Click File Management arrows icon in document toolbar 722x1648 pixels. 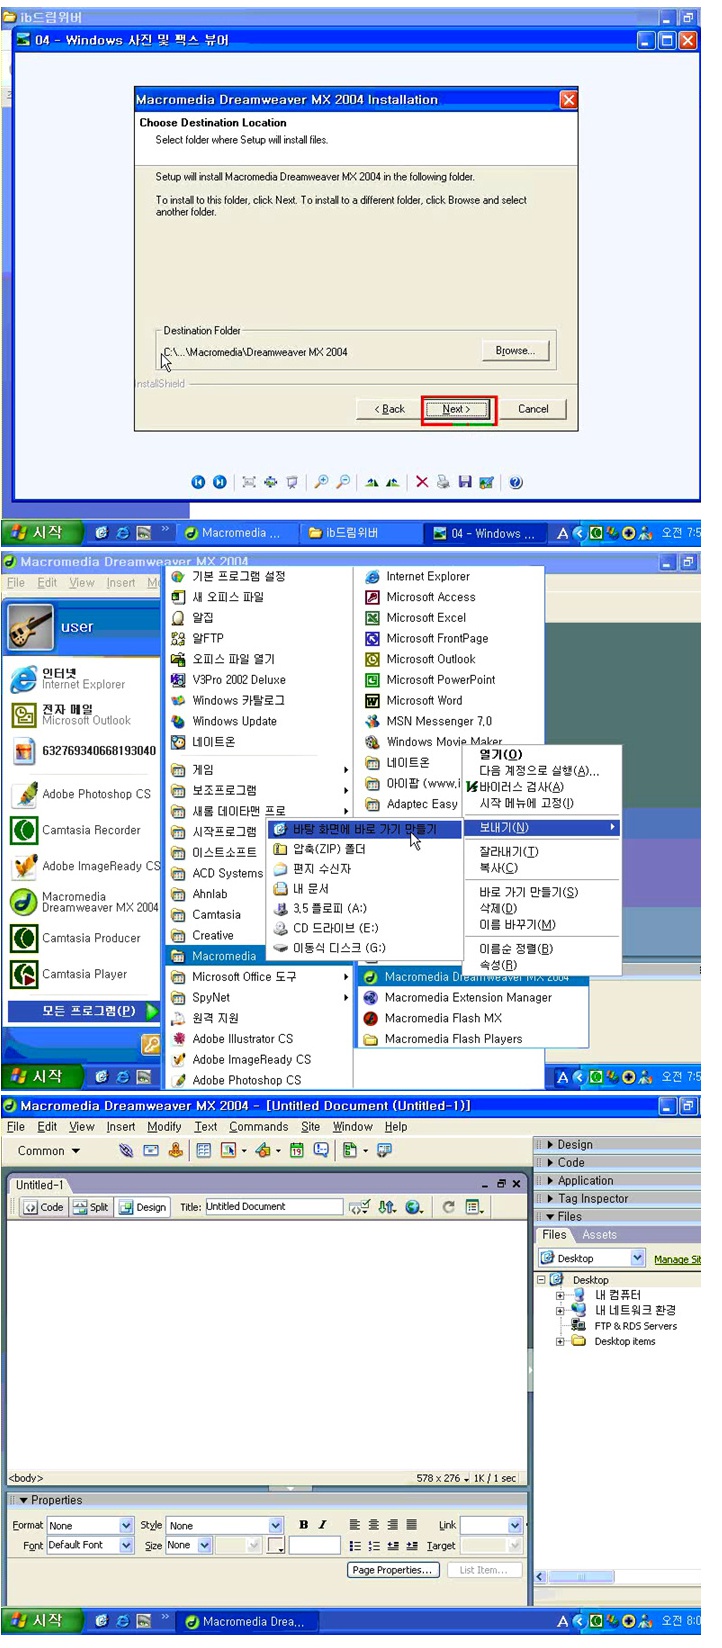387,1207
